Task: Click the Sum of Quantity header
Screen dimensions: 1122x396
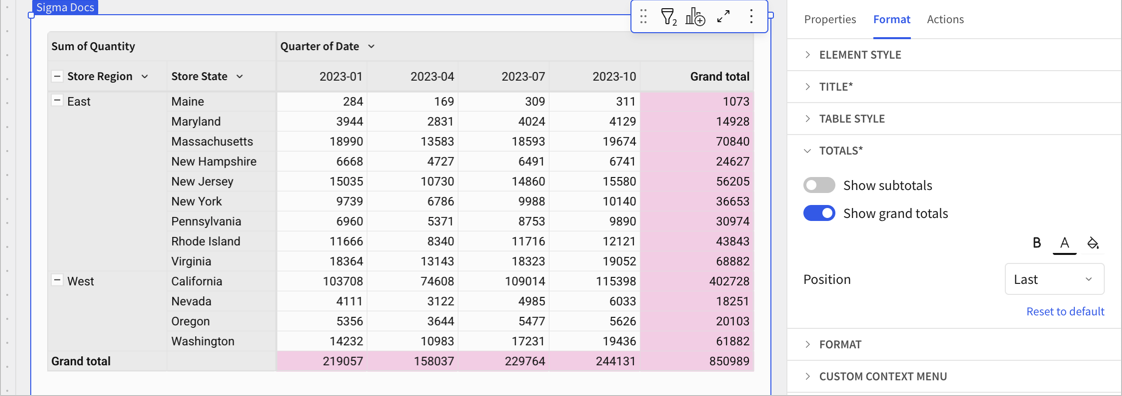Action: [x=93, y=47]
